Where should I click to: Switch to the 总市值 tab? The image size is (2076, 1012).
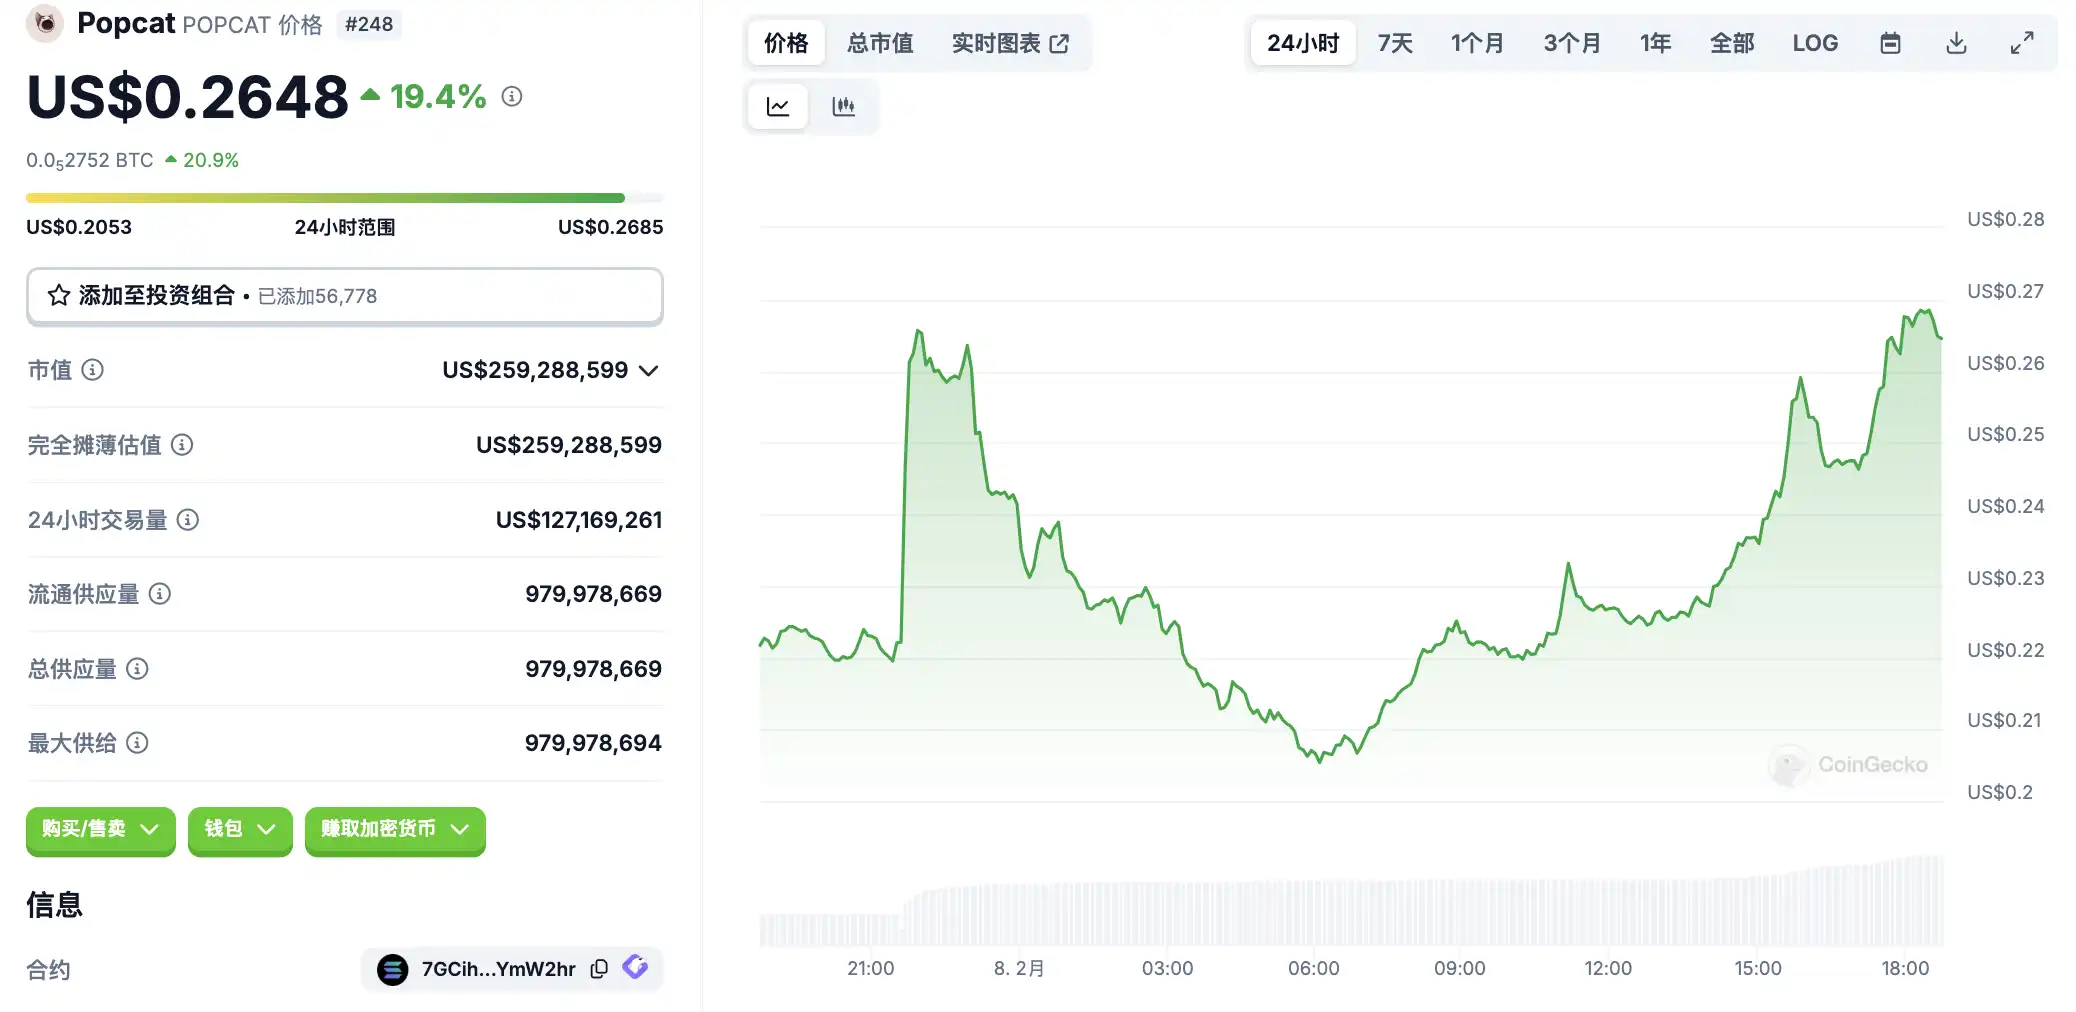879,43
